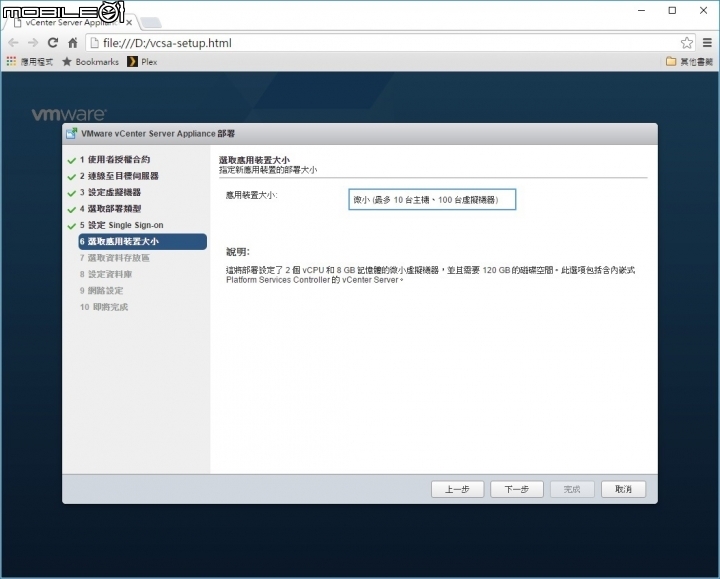This screenshot has height=579, width=720.
Task: Click the 說明: description heading
Action: 237,252
